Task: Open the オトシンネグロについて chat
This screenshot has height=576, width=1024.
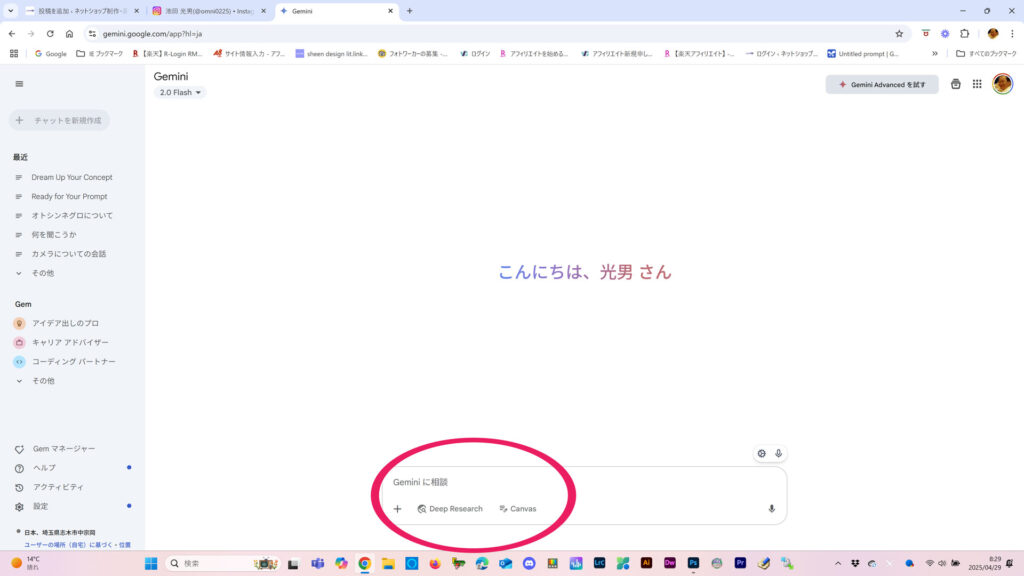Action: click(72, 216)
